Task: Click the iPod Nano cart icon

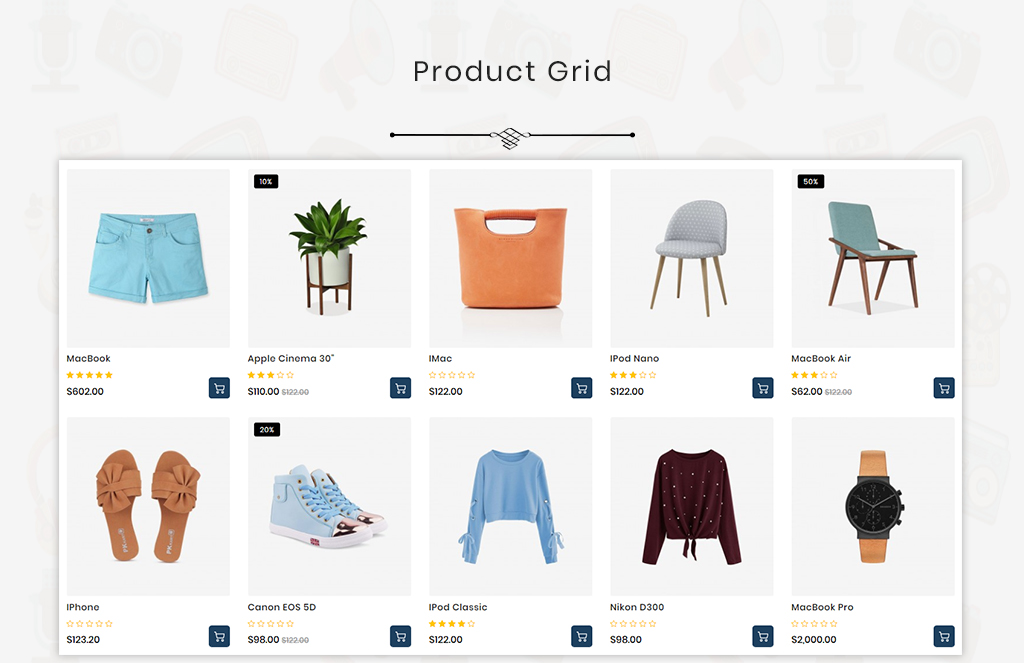Action: [x=763, y=388]
